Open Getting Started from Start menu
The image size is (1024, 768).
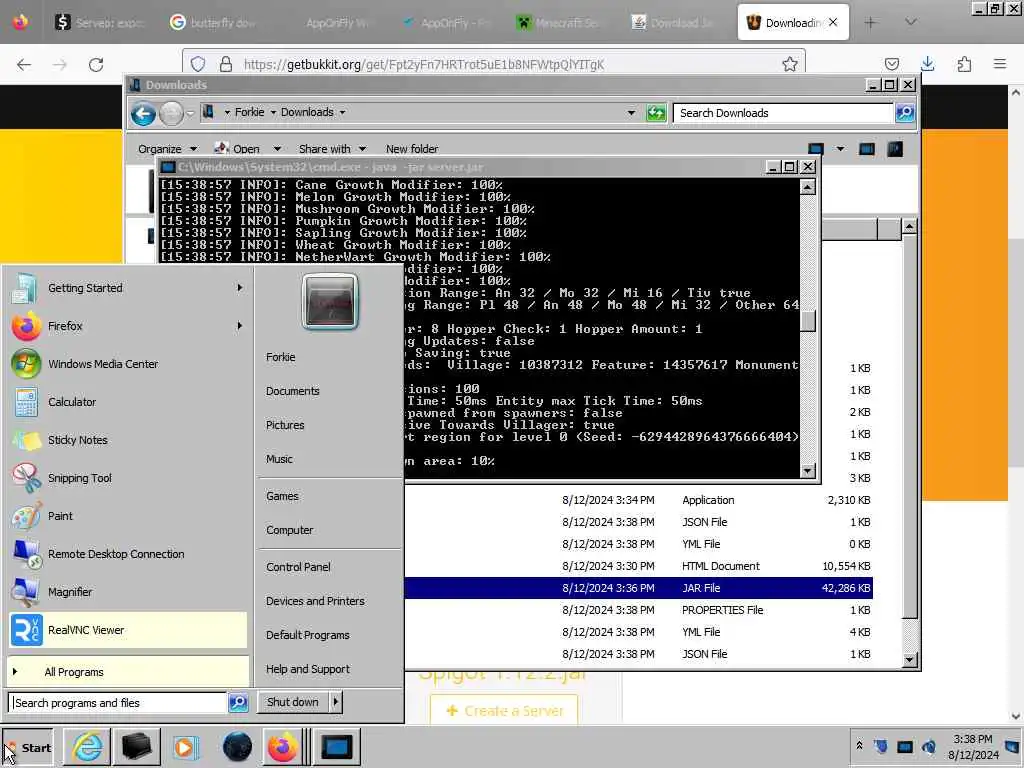[129, 288]
